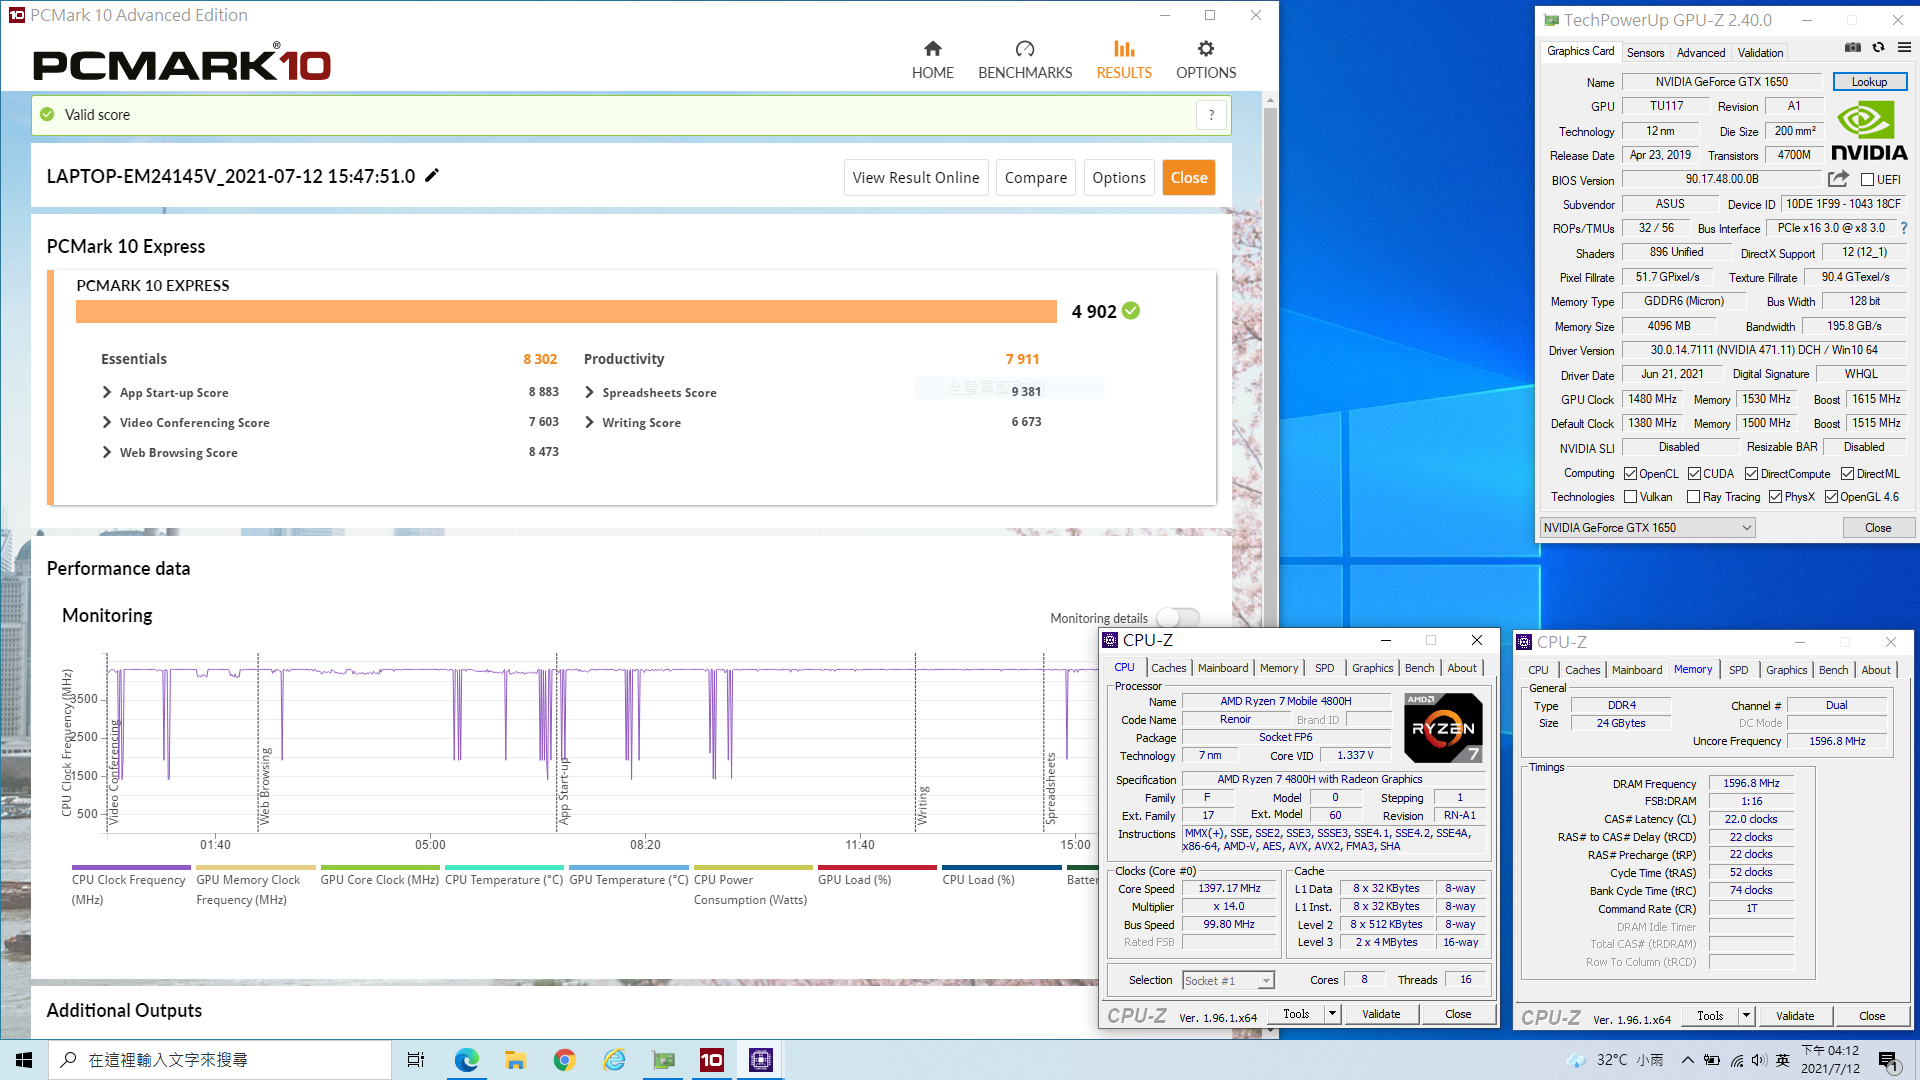This screenshot has width=1920, height=1080.
Task: Open File Explorer from taskbar
Action: [515, 1060]
